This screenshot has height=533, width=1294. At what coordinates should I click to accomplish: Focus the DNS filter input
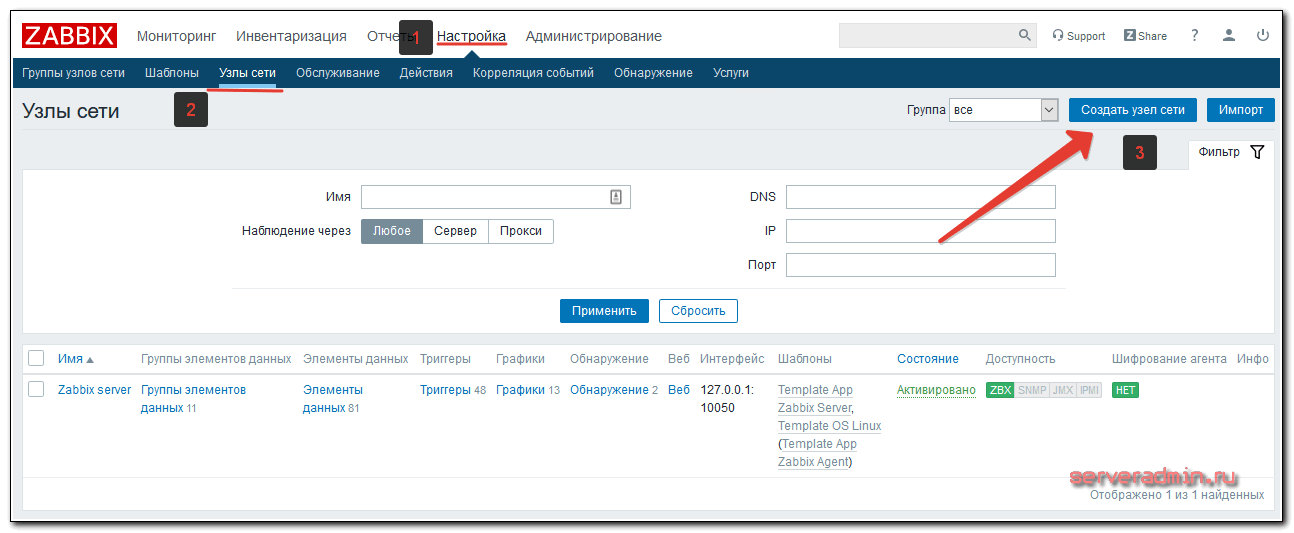pyautogui.click(x=921, y=196)
